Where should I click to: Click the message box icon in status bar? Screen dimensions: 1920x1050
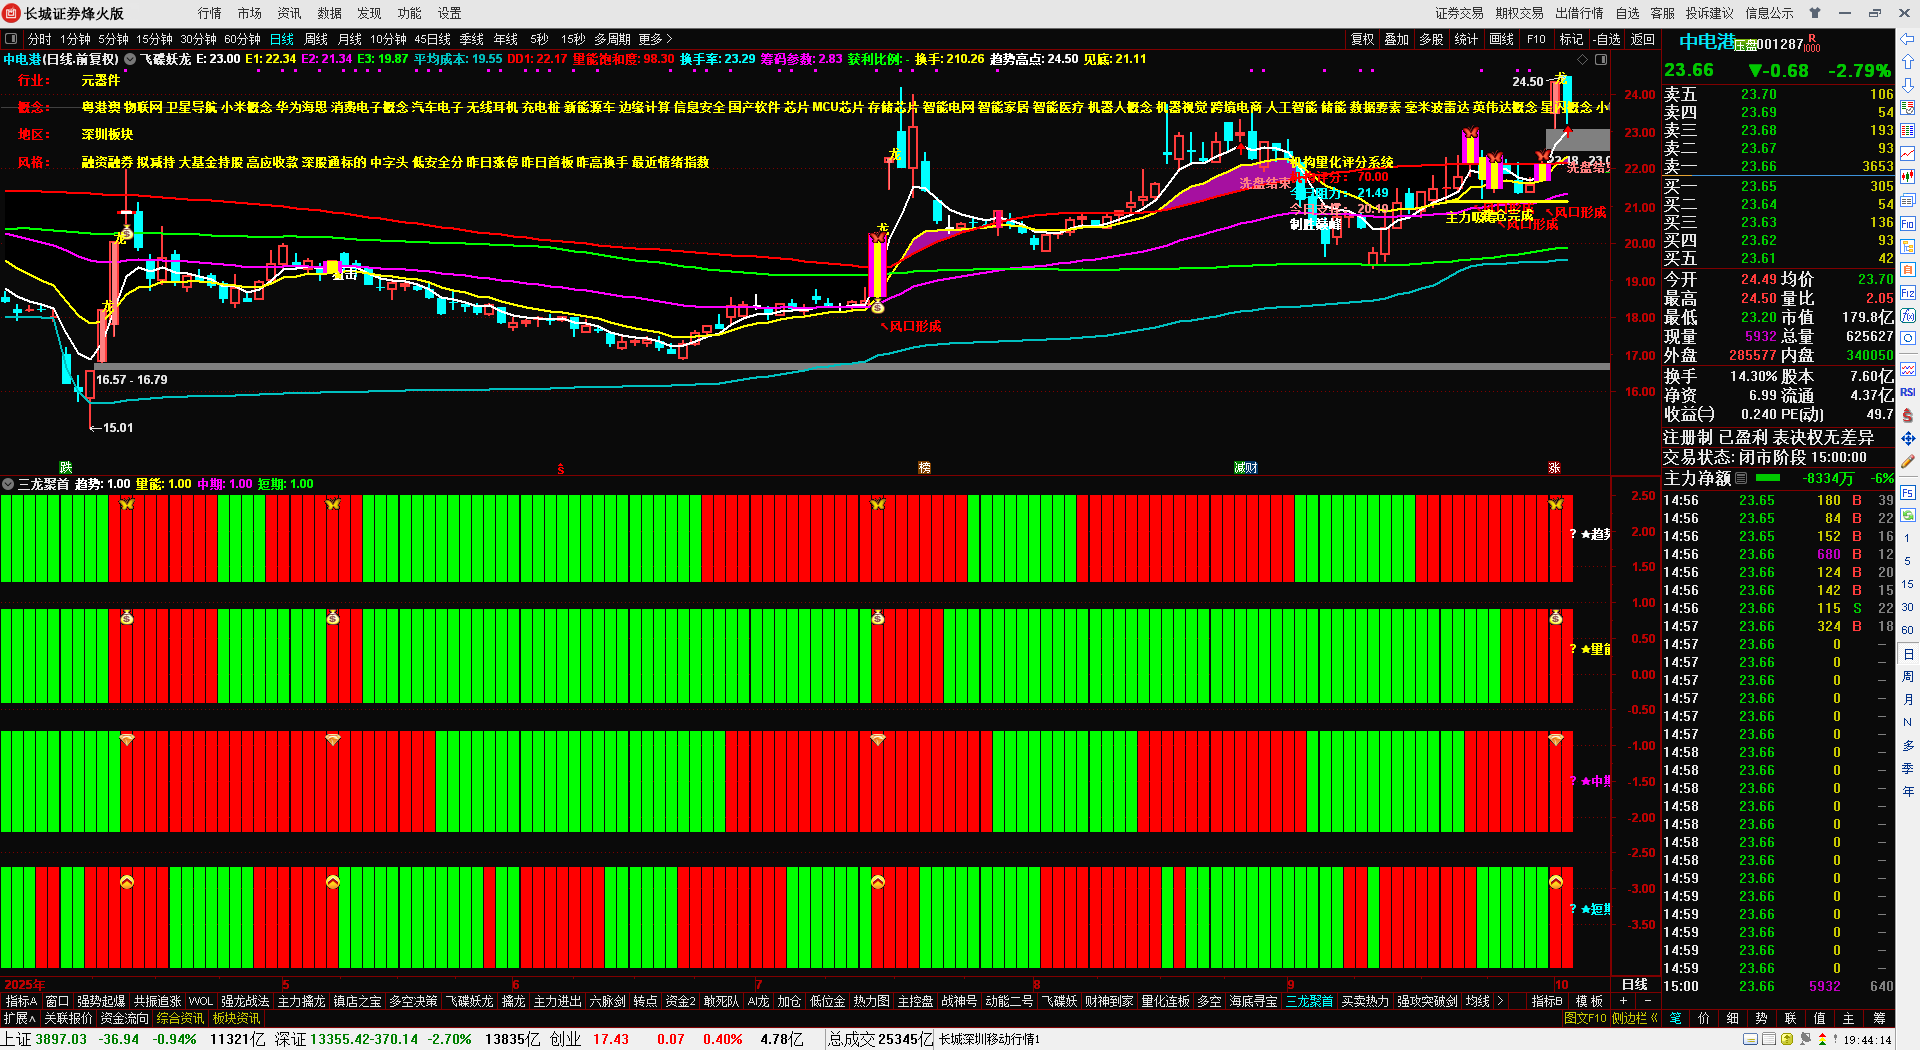coord(1750,1040)
